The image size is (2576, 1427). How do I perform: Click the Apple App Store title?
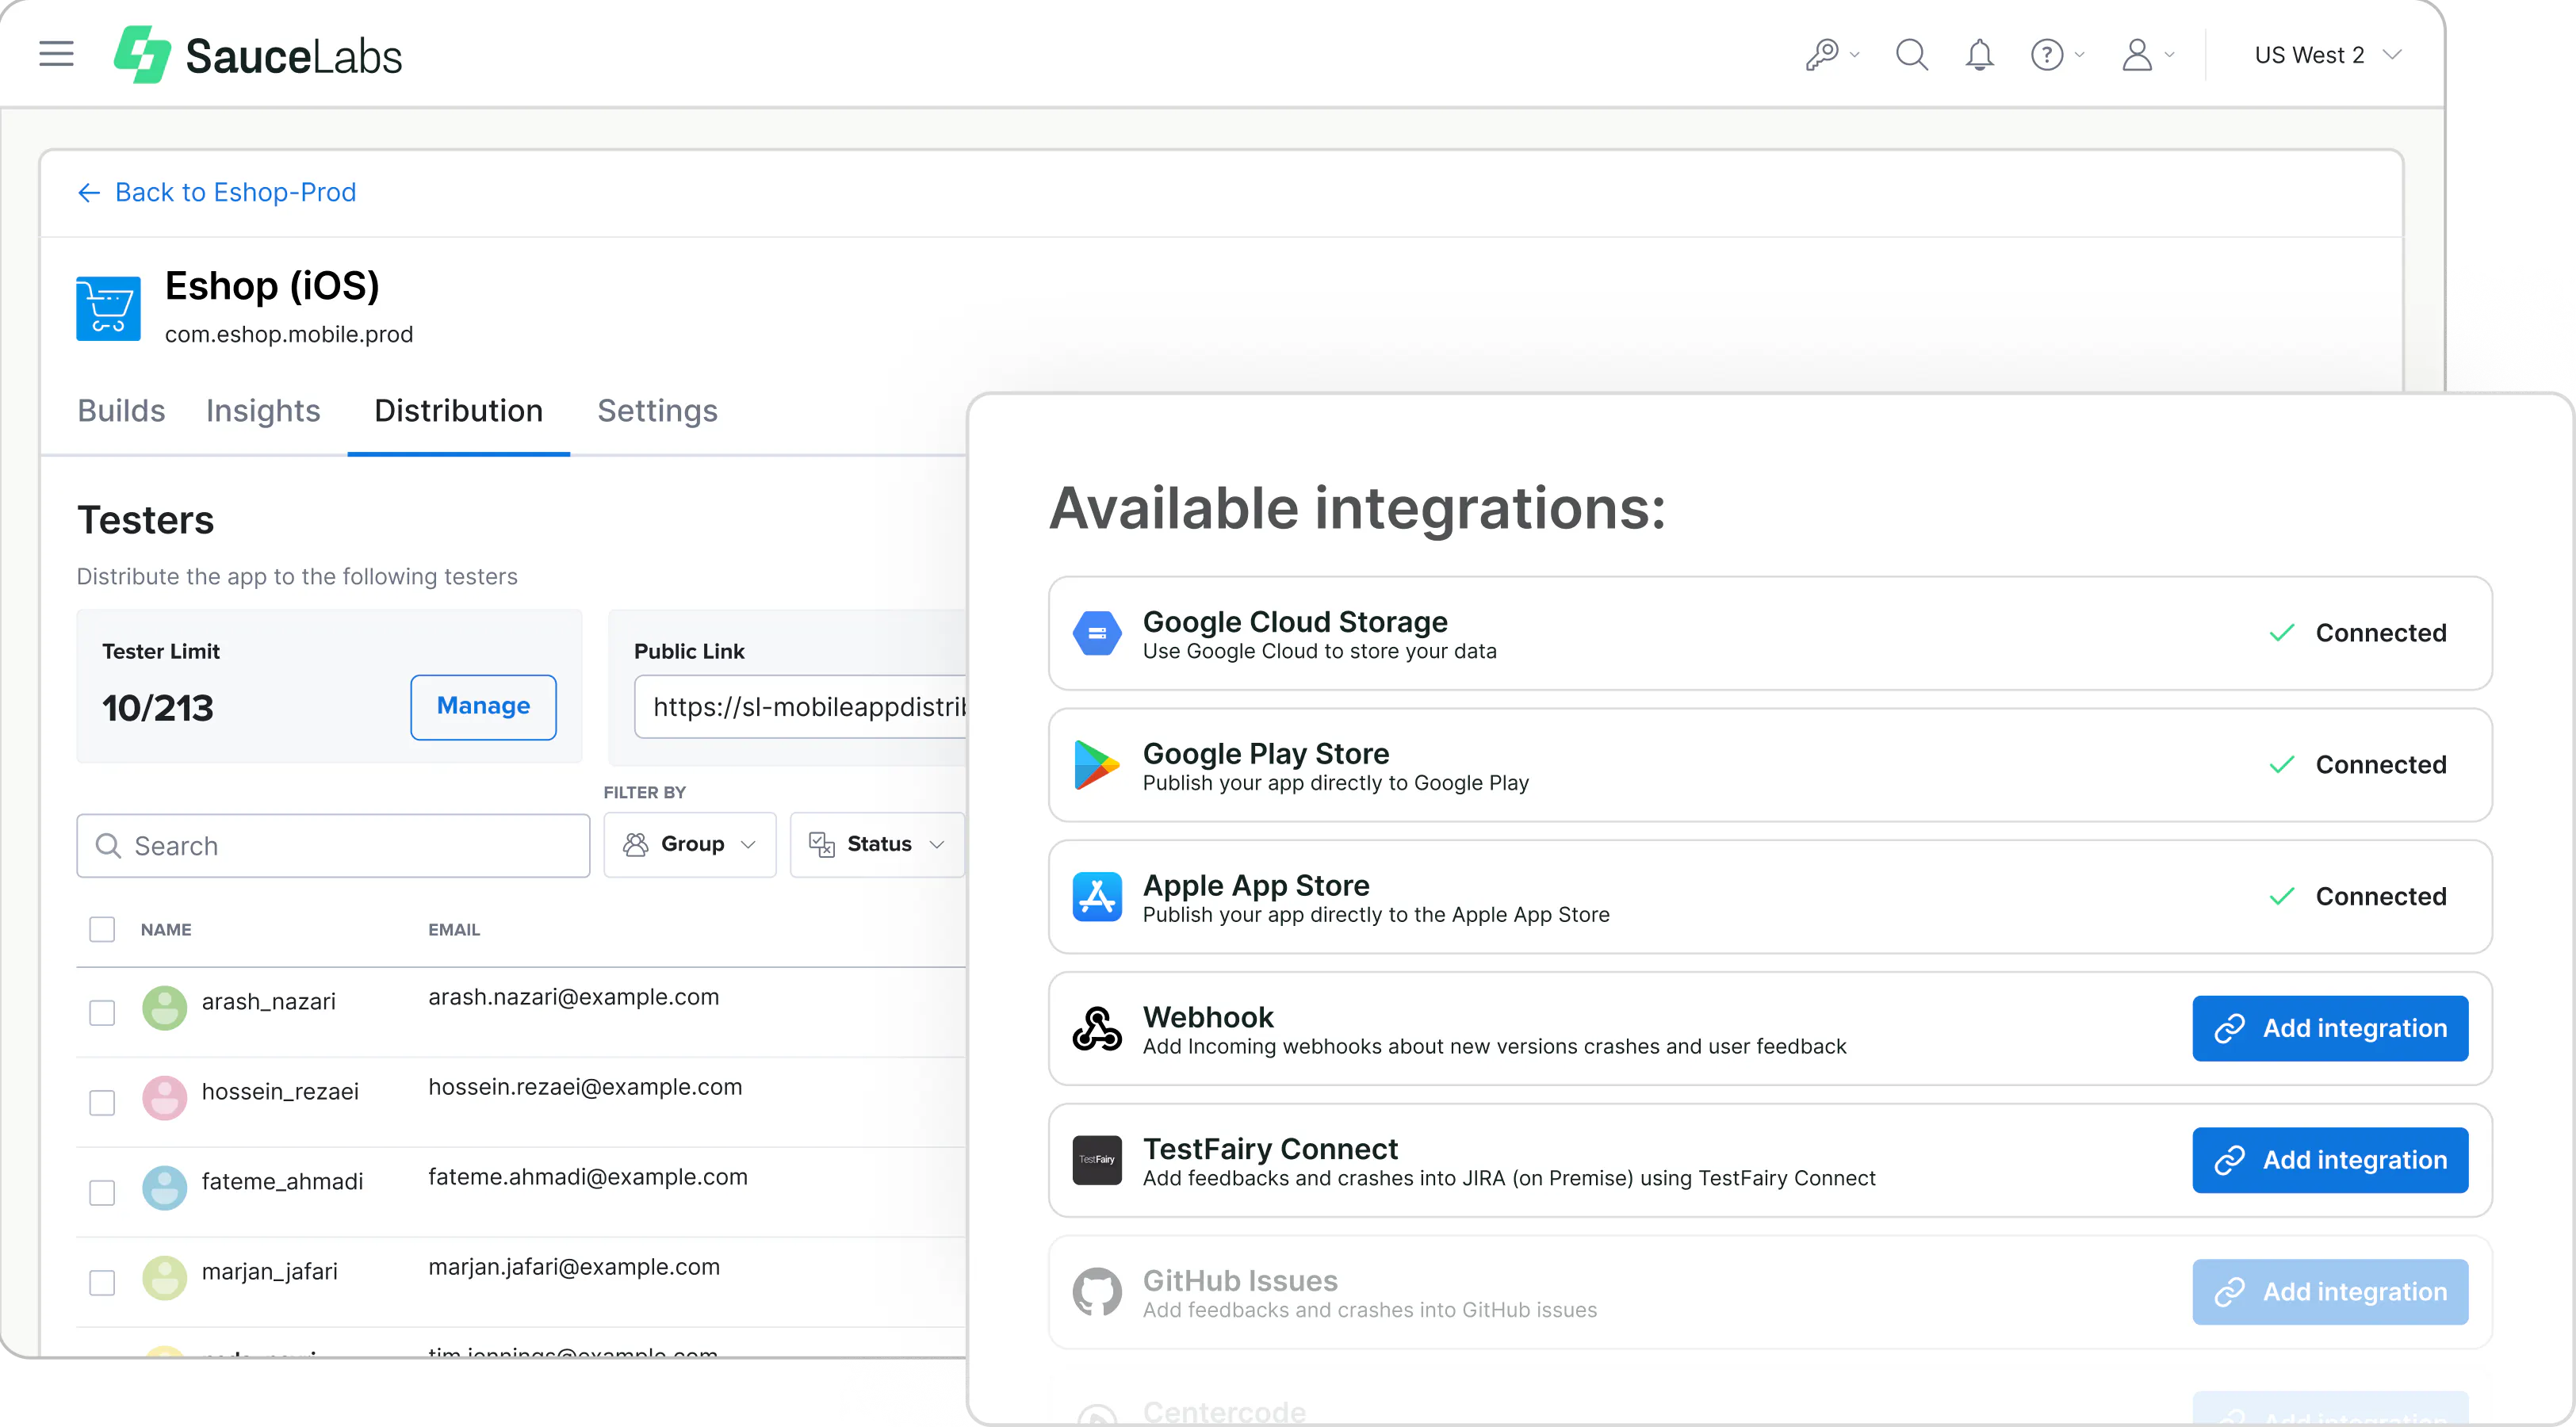pyautogui.click(x=1256, y=886)
